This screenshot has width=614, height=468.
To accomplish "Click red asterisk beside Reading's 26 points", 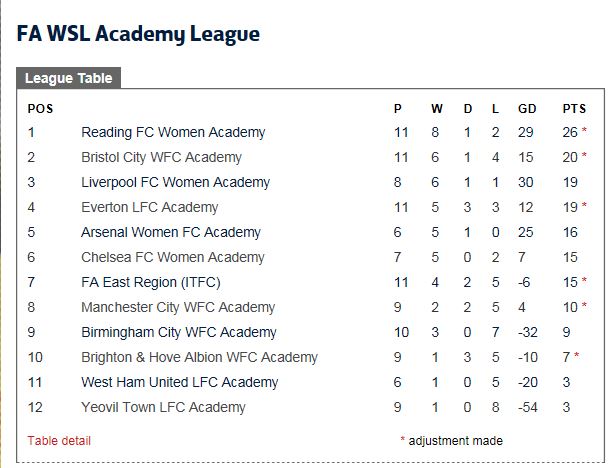I will (584, 130).
